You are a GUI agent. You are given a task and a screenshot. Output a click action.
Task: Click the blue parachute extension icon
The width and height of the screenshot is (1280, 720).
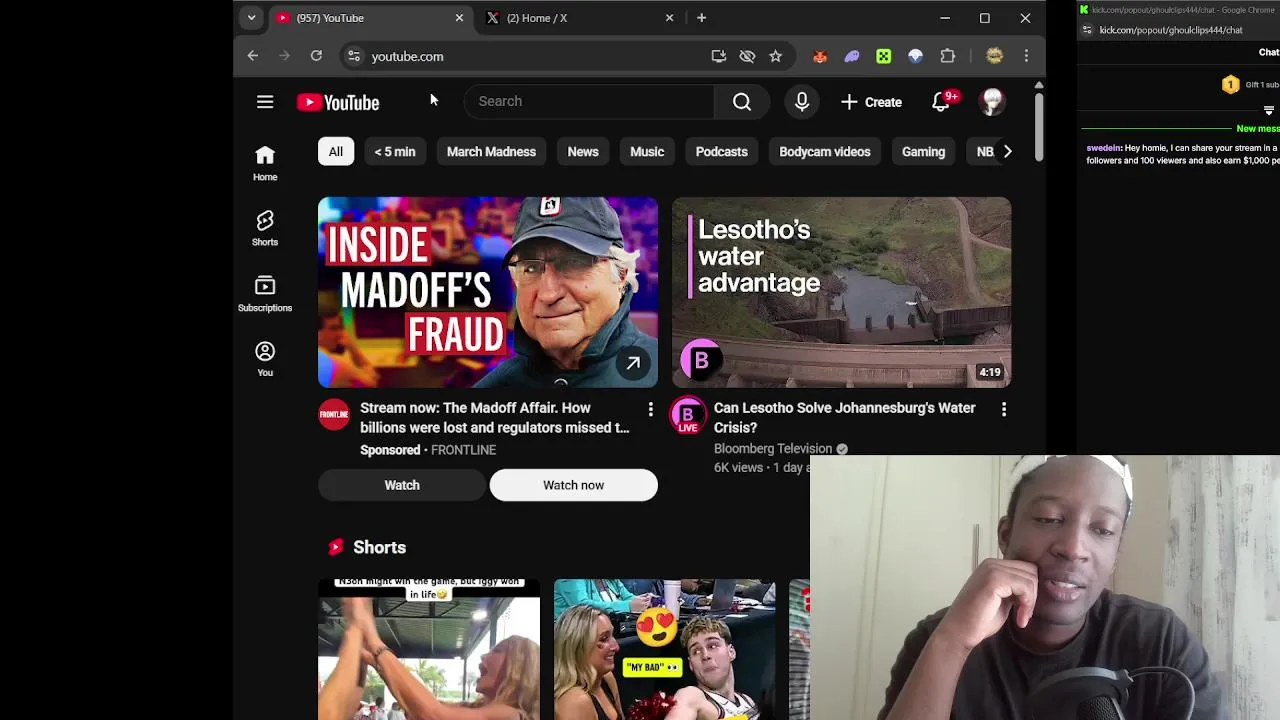916,56
